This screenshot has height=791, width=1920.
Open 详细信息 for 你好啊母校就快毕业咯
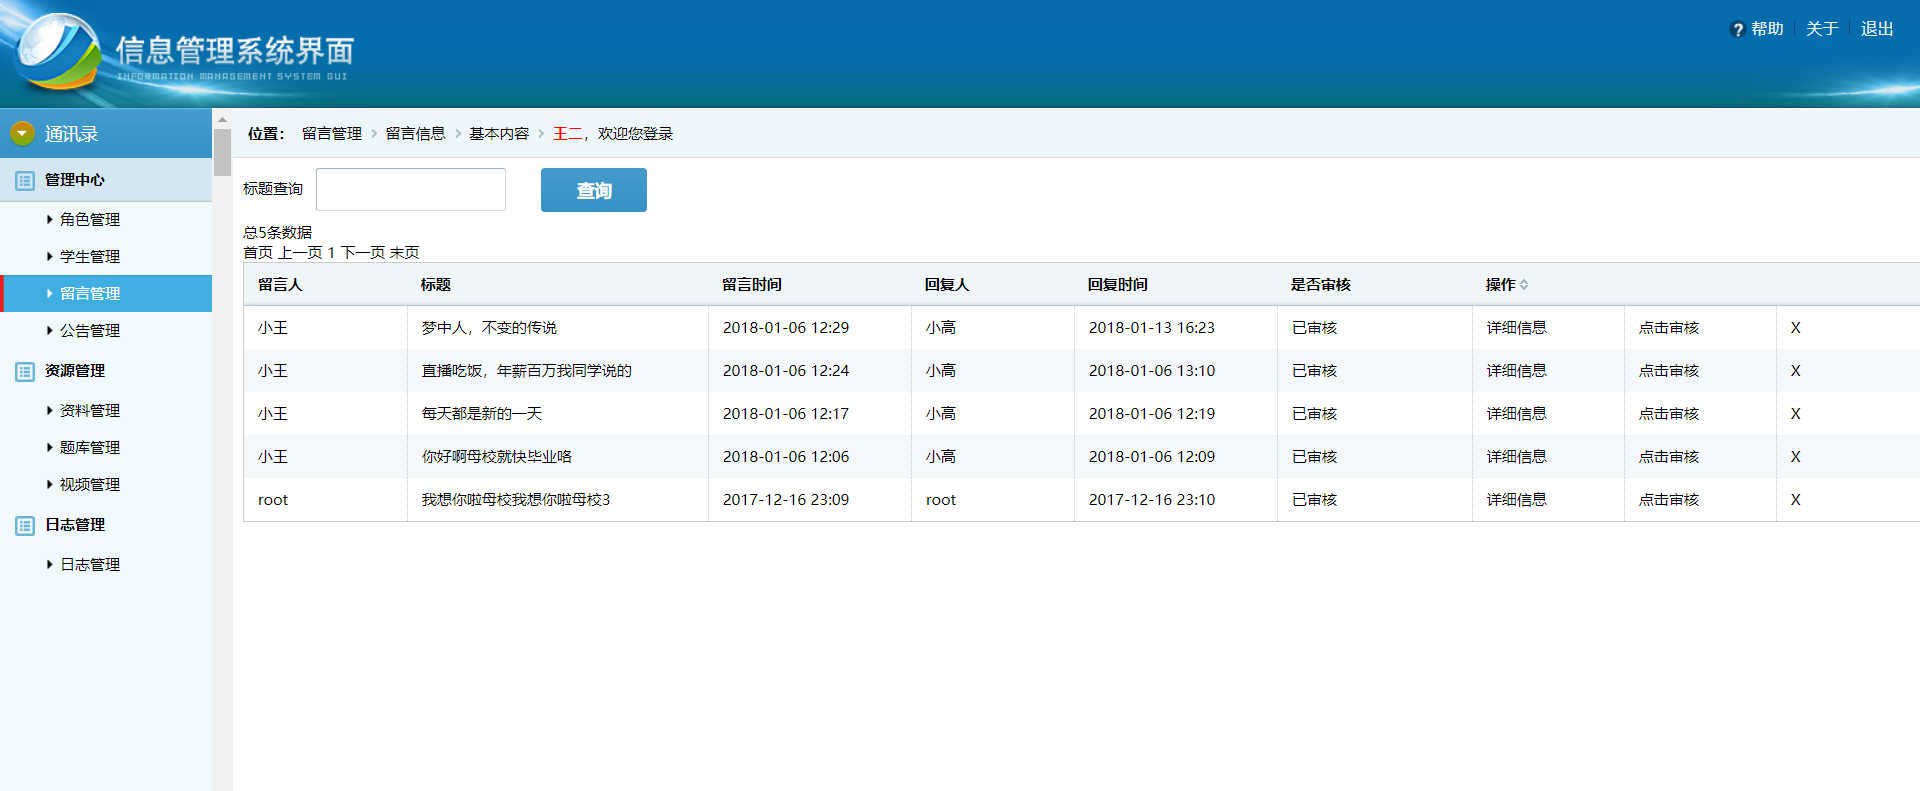point(1516,457)
